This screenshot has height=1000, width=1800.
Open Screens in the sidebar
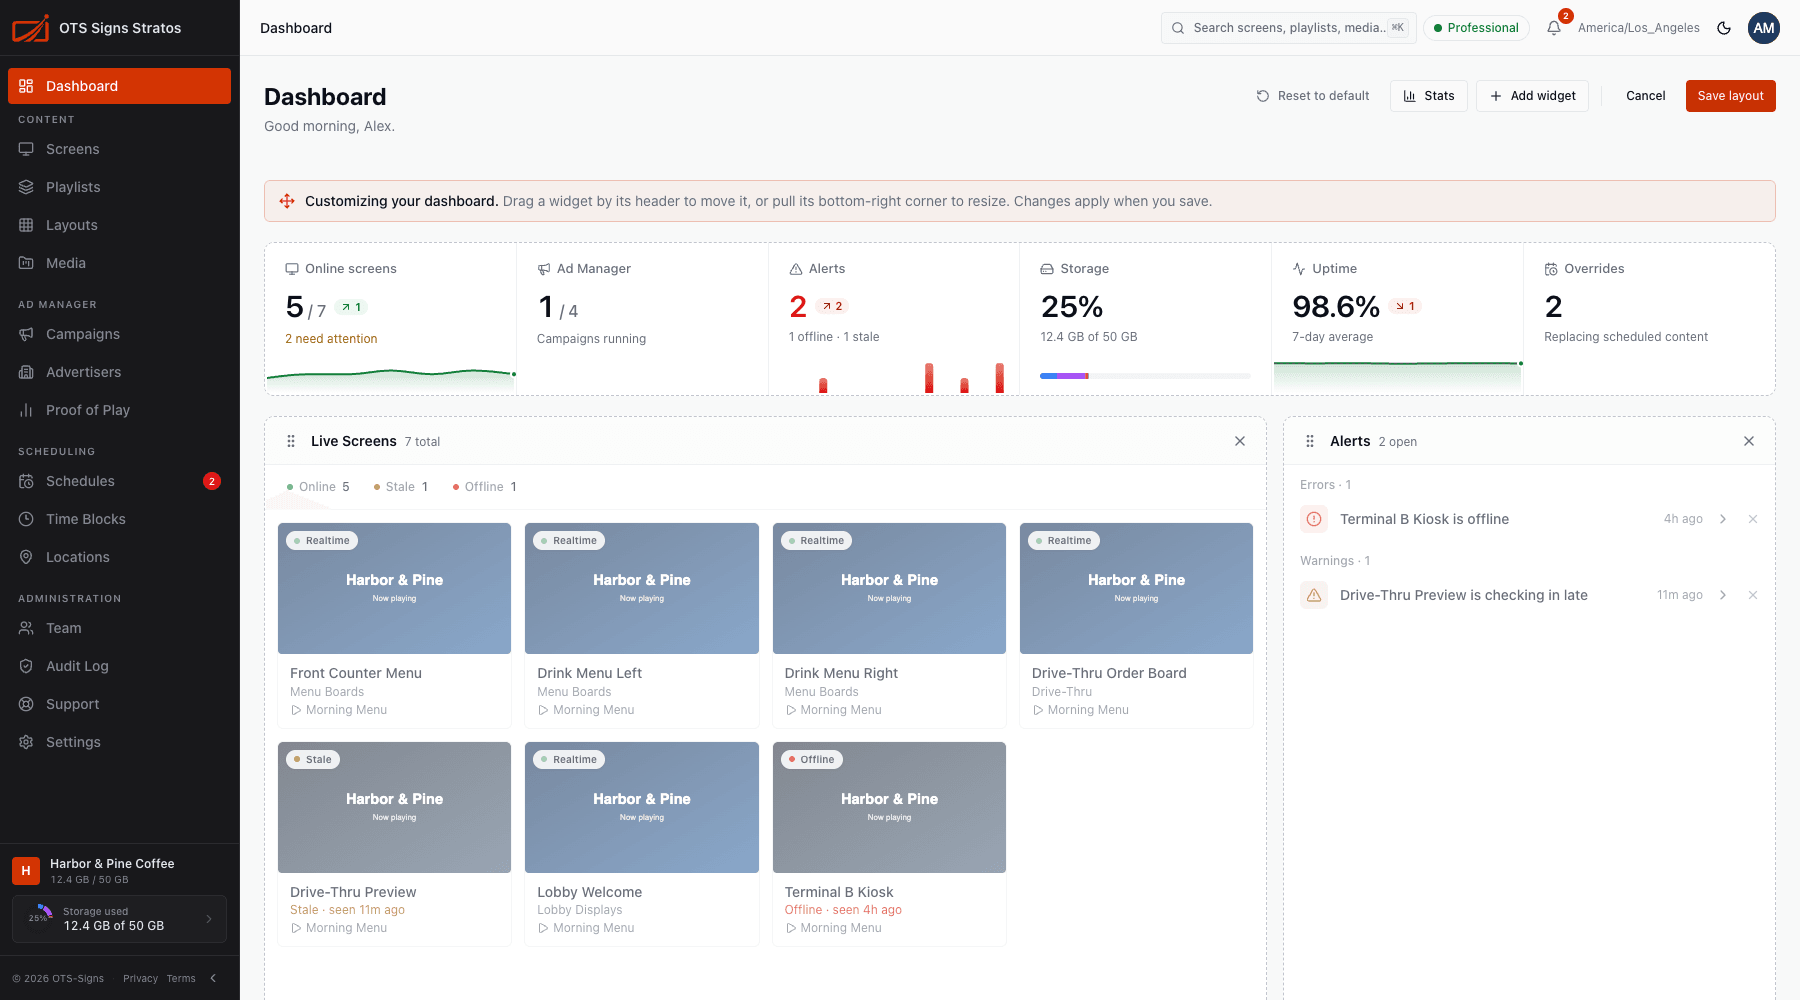[x=119, y=149]
